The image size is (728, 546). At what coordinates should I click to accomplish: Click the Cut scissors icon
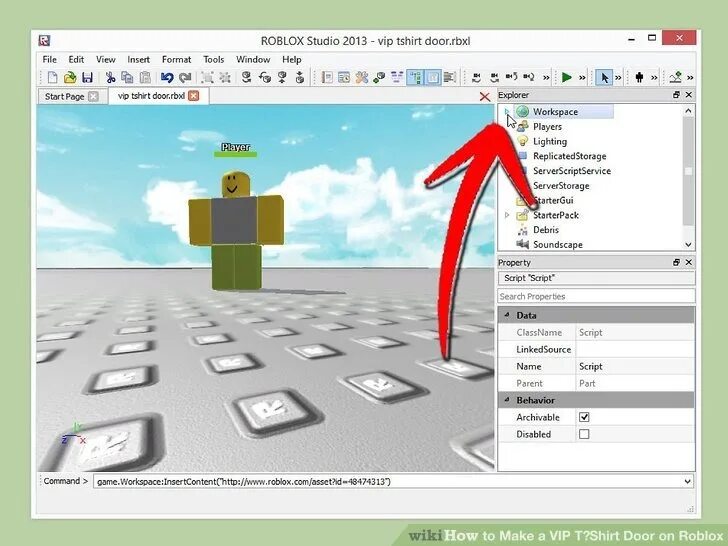pyautogui.click(x=110, y=78)
